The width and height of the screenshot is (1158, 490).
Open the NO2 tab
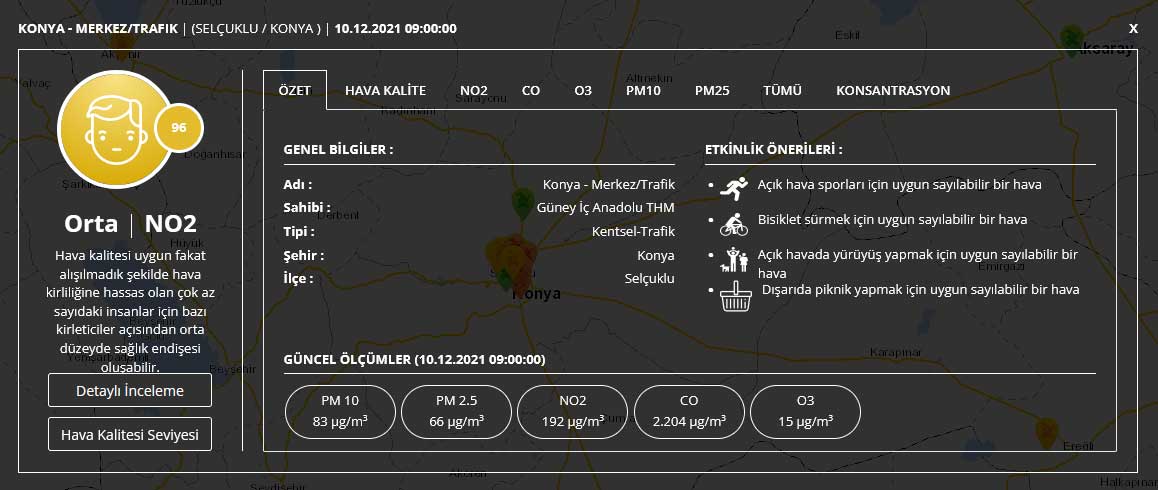pos(473,90)
